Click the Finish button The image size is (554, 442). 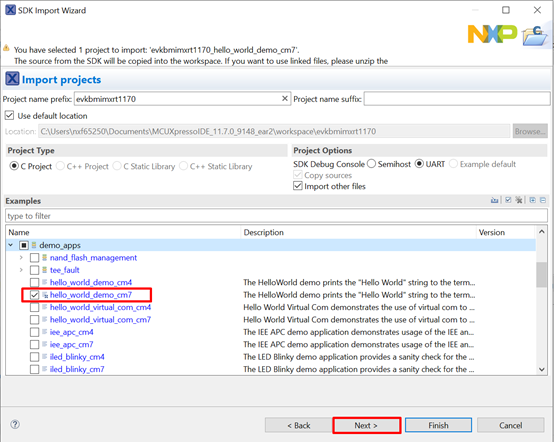coord(438,425)
